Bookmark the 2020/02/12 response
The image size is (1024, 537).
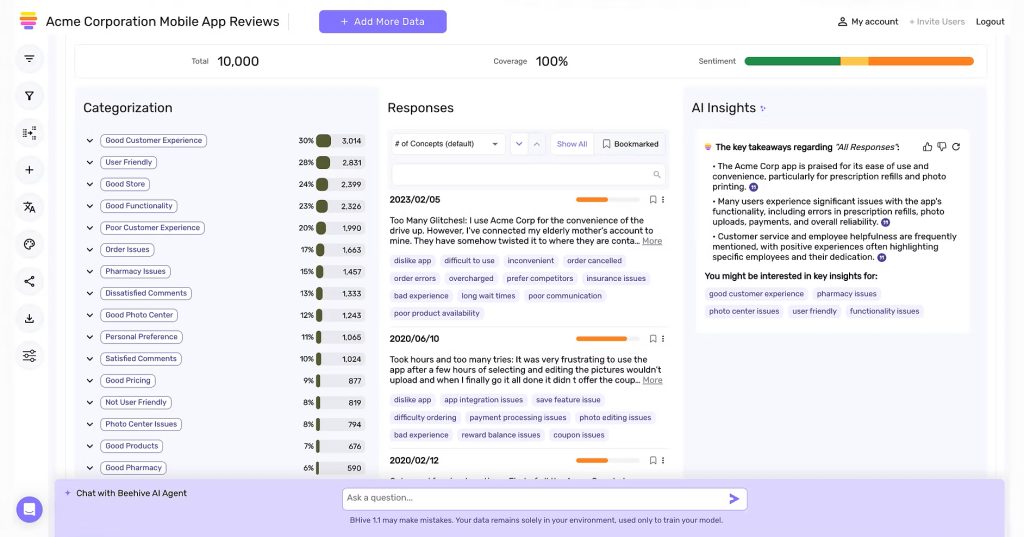pos(652,461)
